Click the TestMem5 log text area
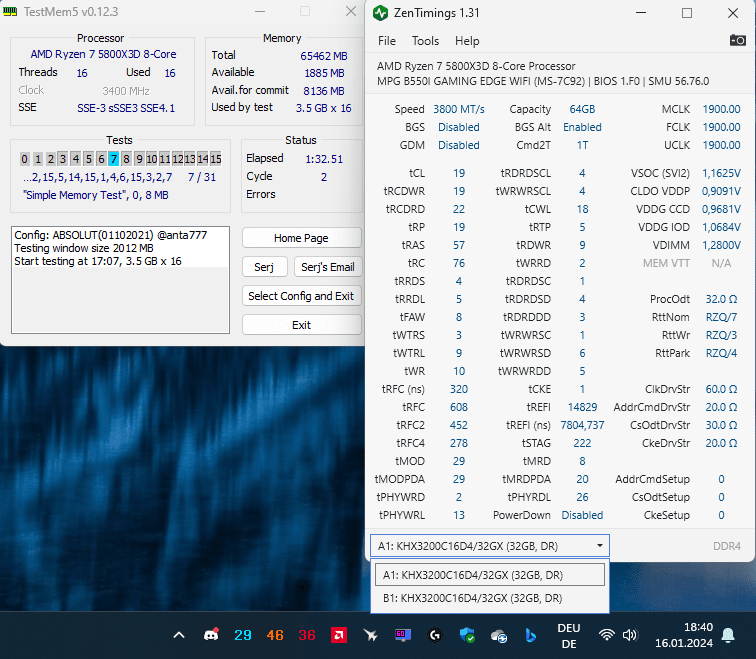 click(x=120, y=280)
